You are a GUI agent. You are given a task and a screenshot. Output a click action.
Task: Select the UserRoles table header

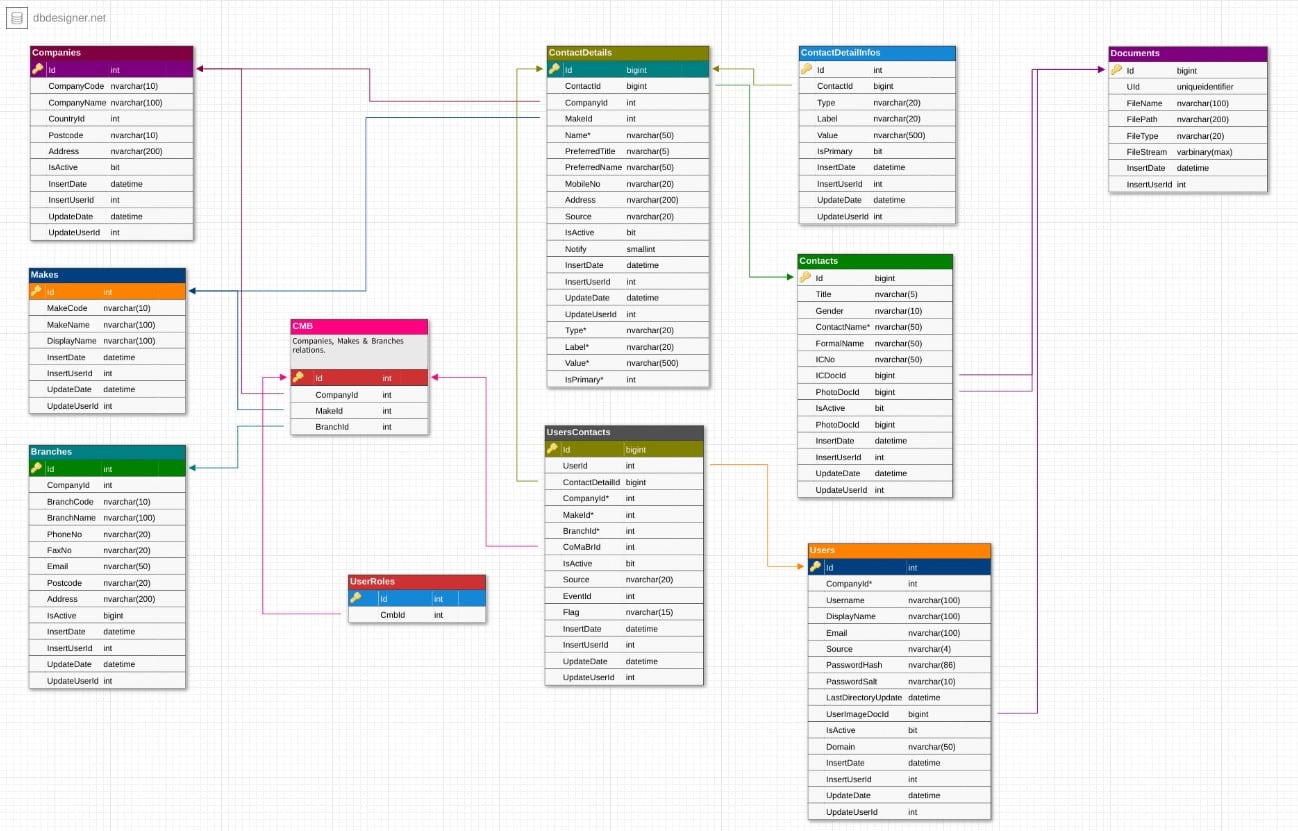416,582
